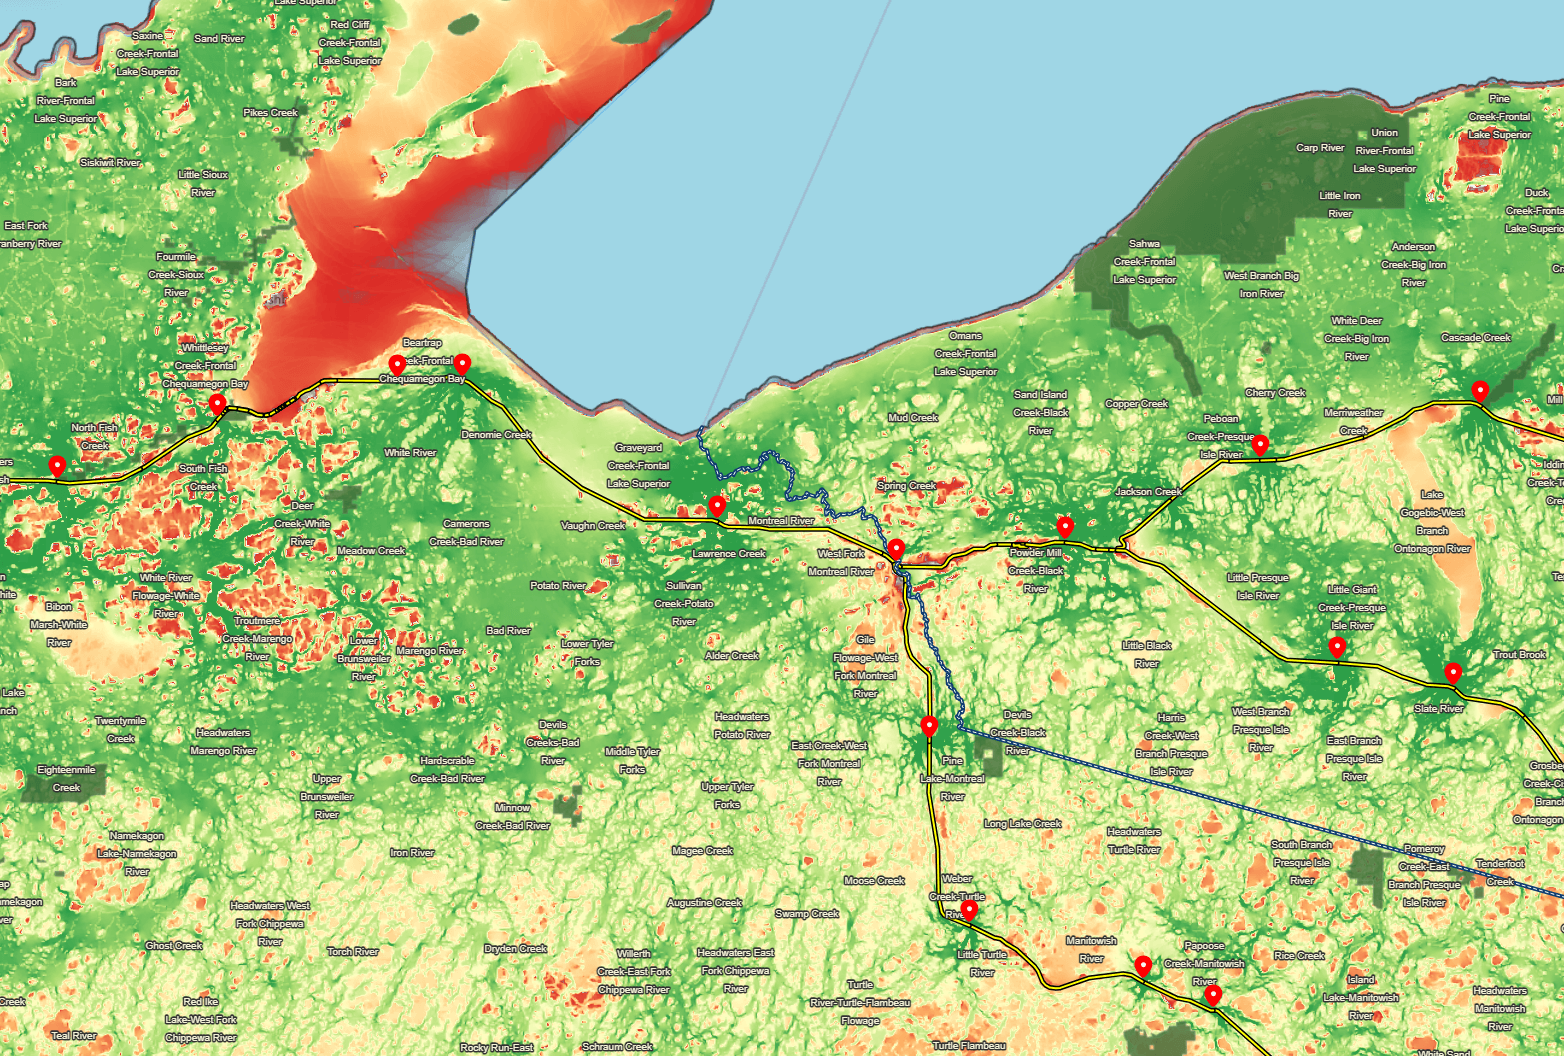The width and height of the screenshot is (1564, 1056).
Task: Click the red pin above Slate River label
Action: pos(1453,674)
